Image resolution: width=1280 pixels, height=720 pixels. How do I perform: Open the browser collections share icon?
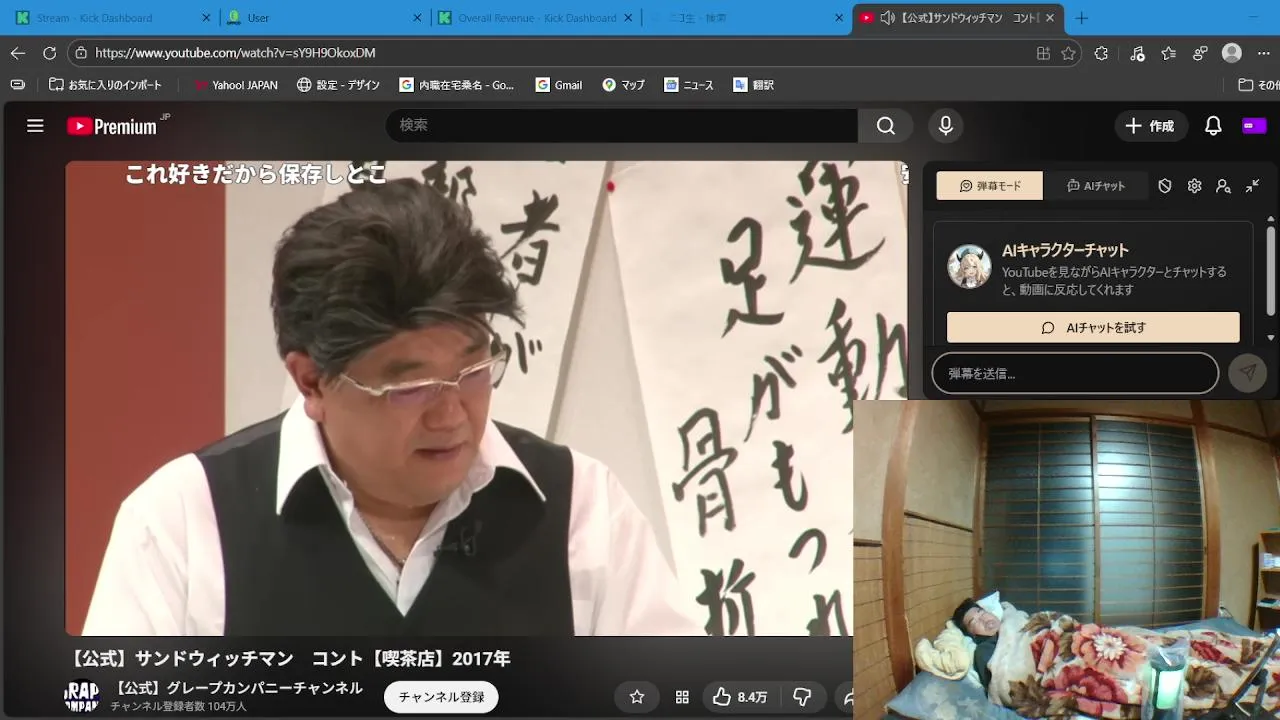1200,53
